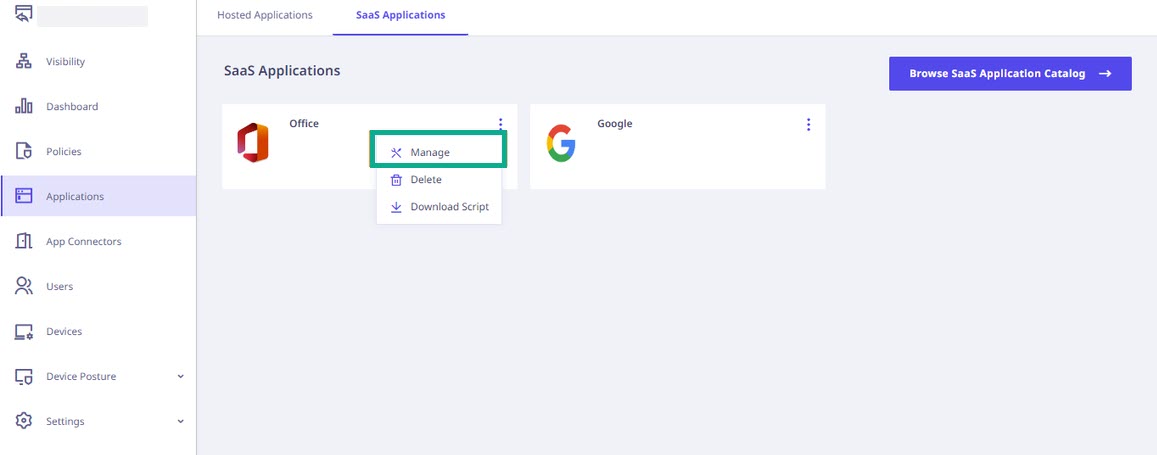The height and width of the screenshot is (455, 1157).
Task: Open the Google card three-dot menu
Action: [809, 124]
